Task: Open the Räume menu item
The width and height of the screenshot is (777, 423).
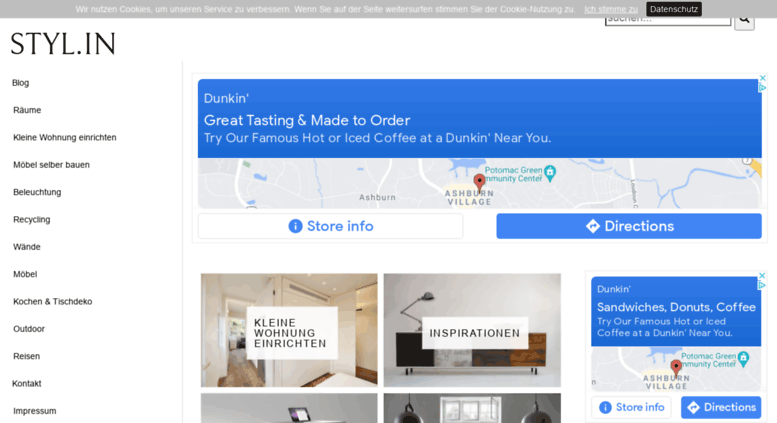Action: tap(27, 110)
